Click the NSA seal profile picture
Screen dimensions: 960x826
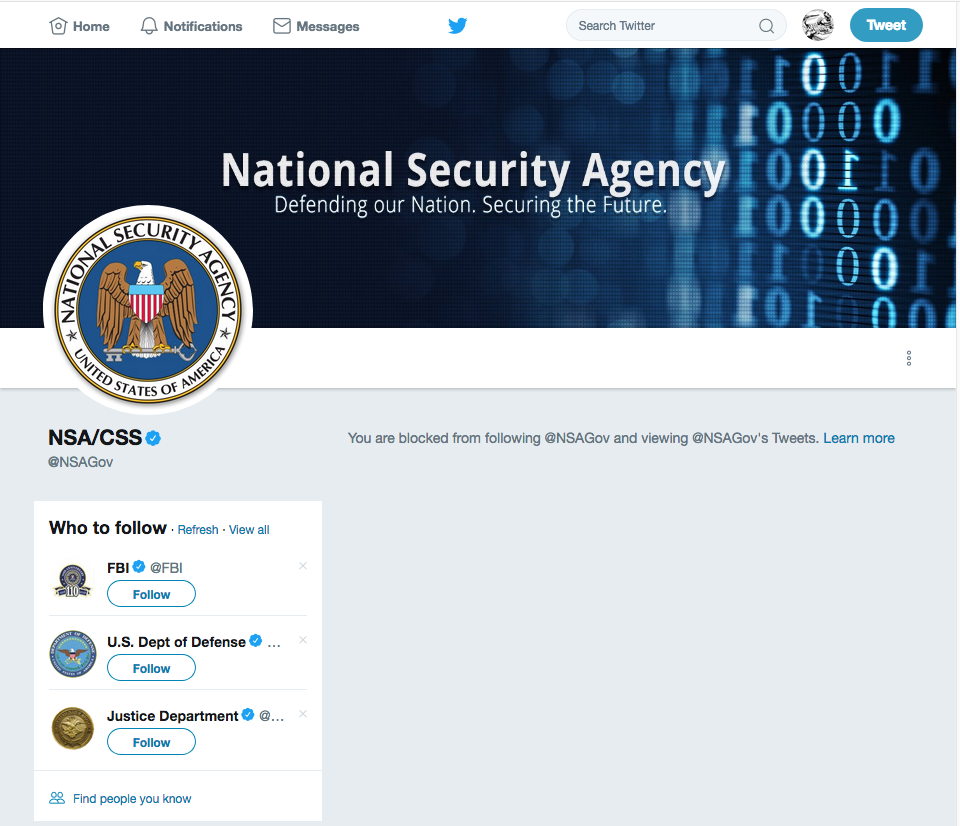click(148, 310)
